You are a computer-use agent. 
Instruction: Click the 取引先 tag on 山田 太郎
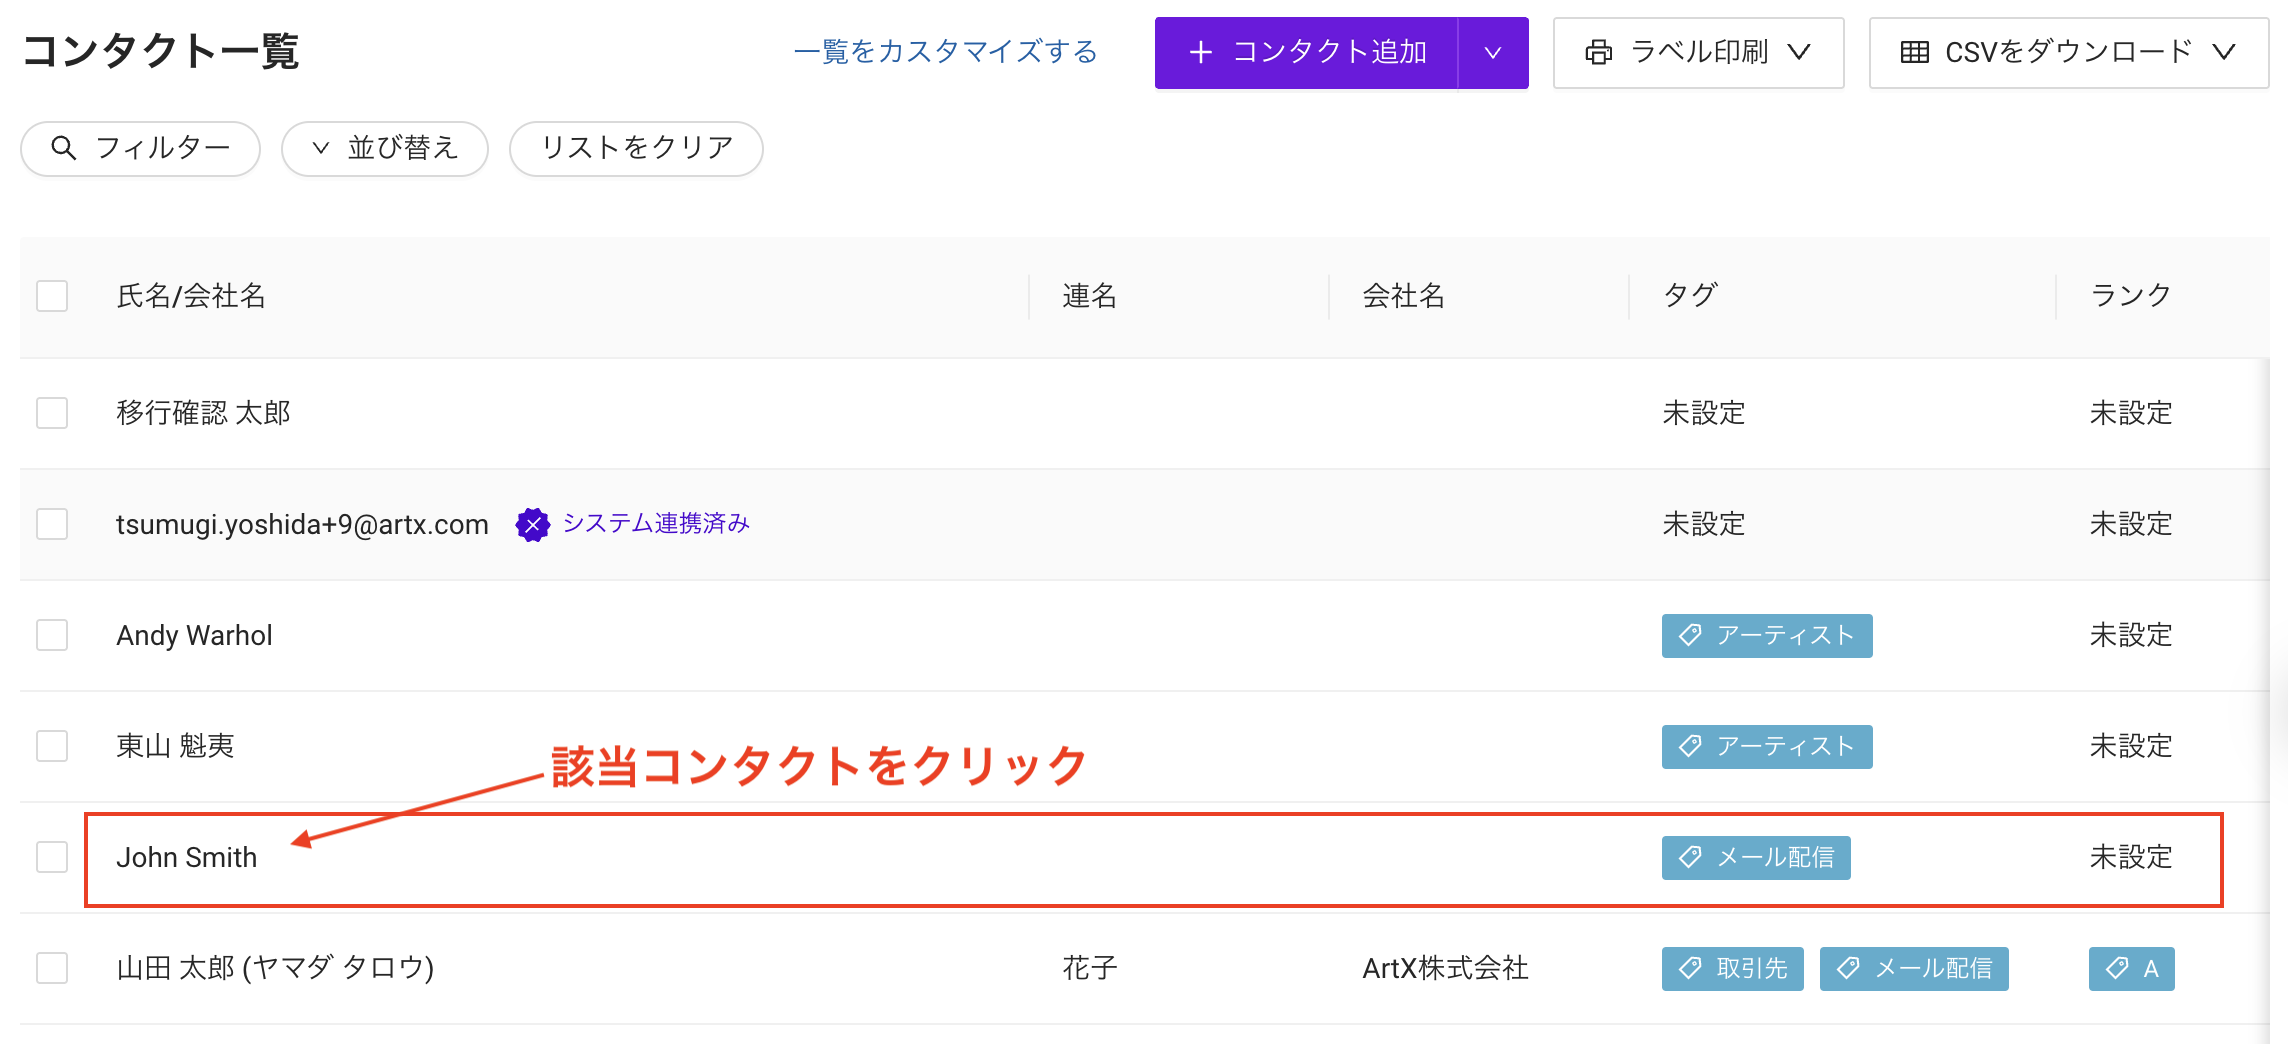pyautogui.click(x=1733, y=969)
